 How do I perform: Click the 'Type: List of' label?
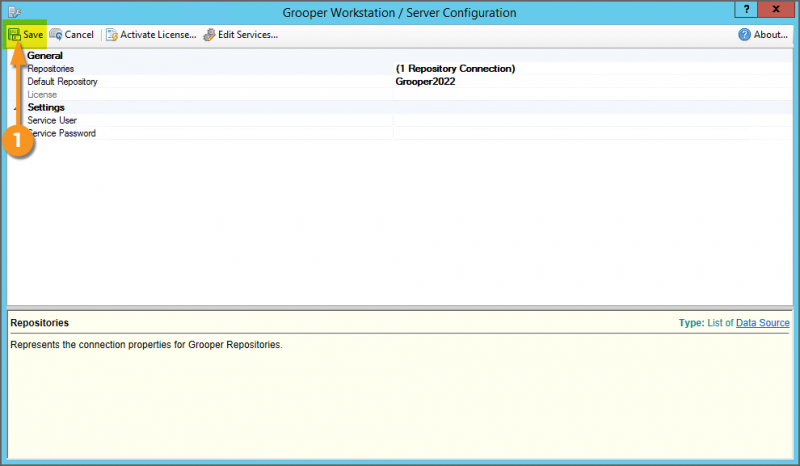[x=706, y=323]
